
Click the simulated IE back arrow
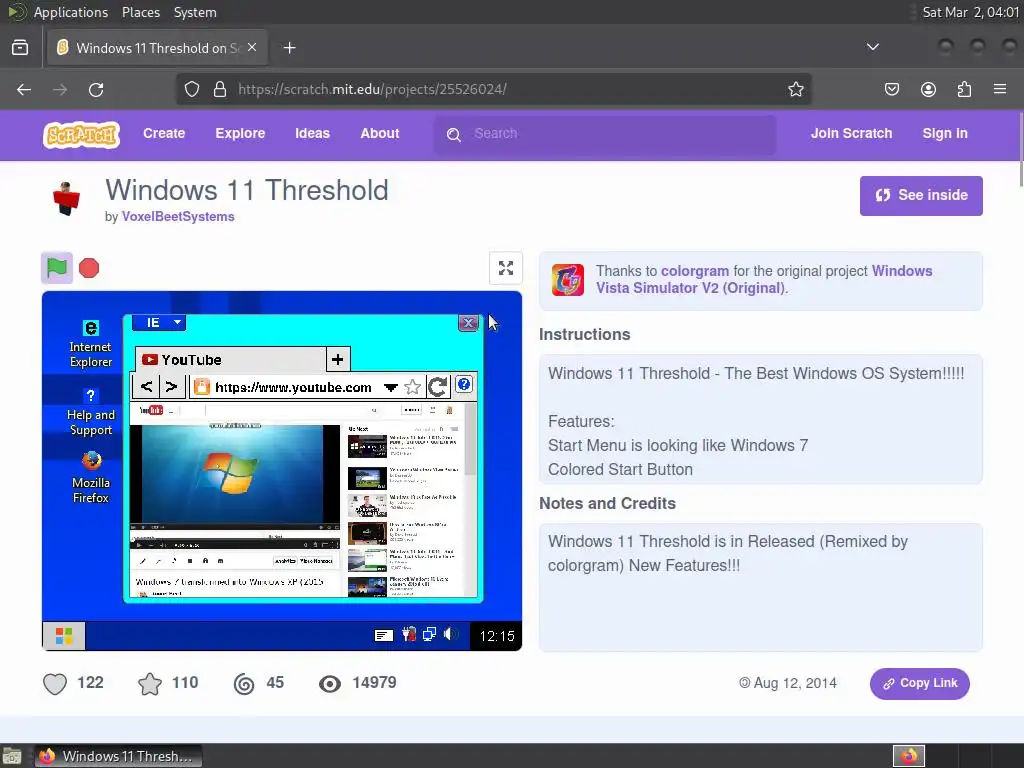(146, 387)
